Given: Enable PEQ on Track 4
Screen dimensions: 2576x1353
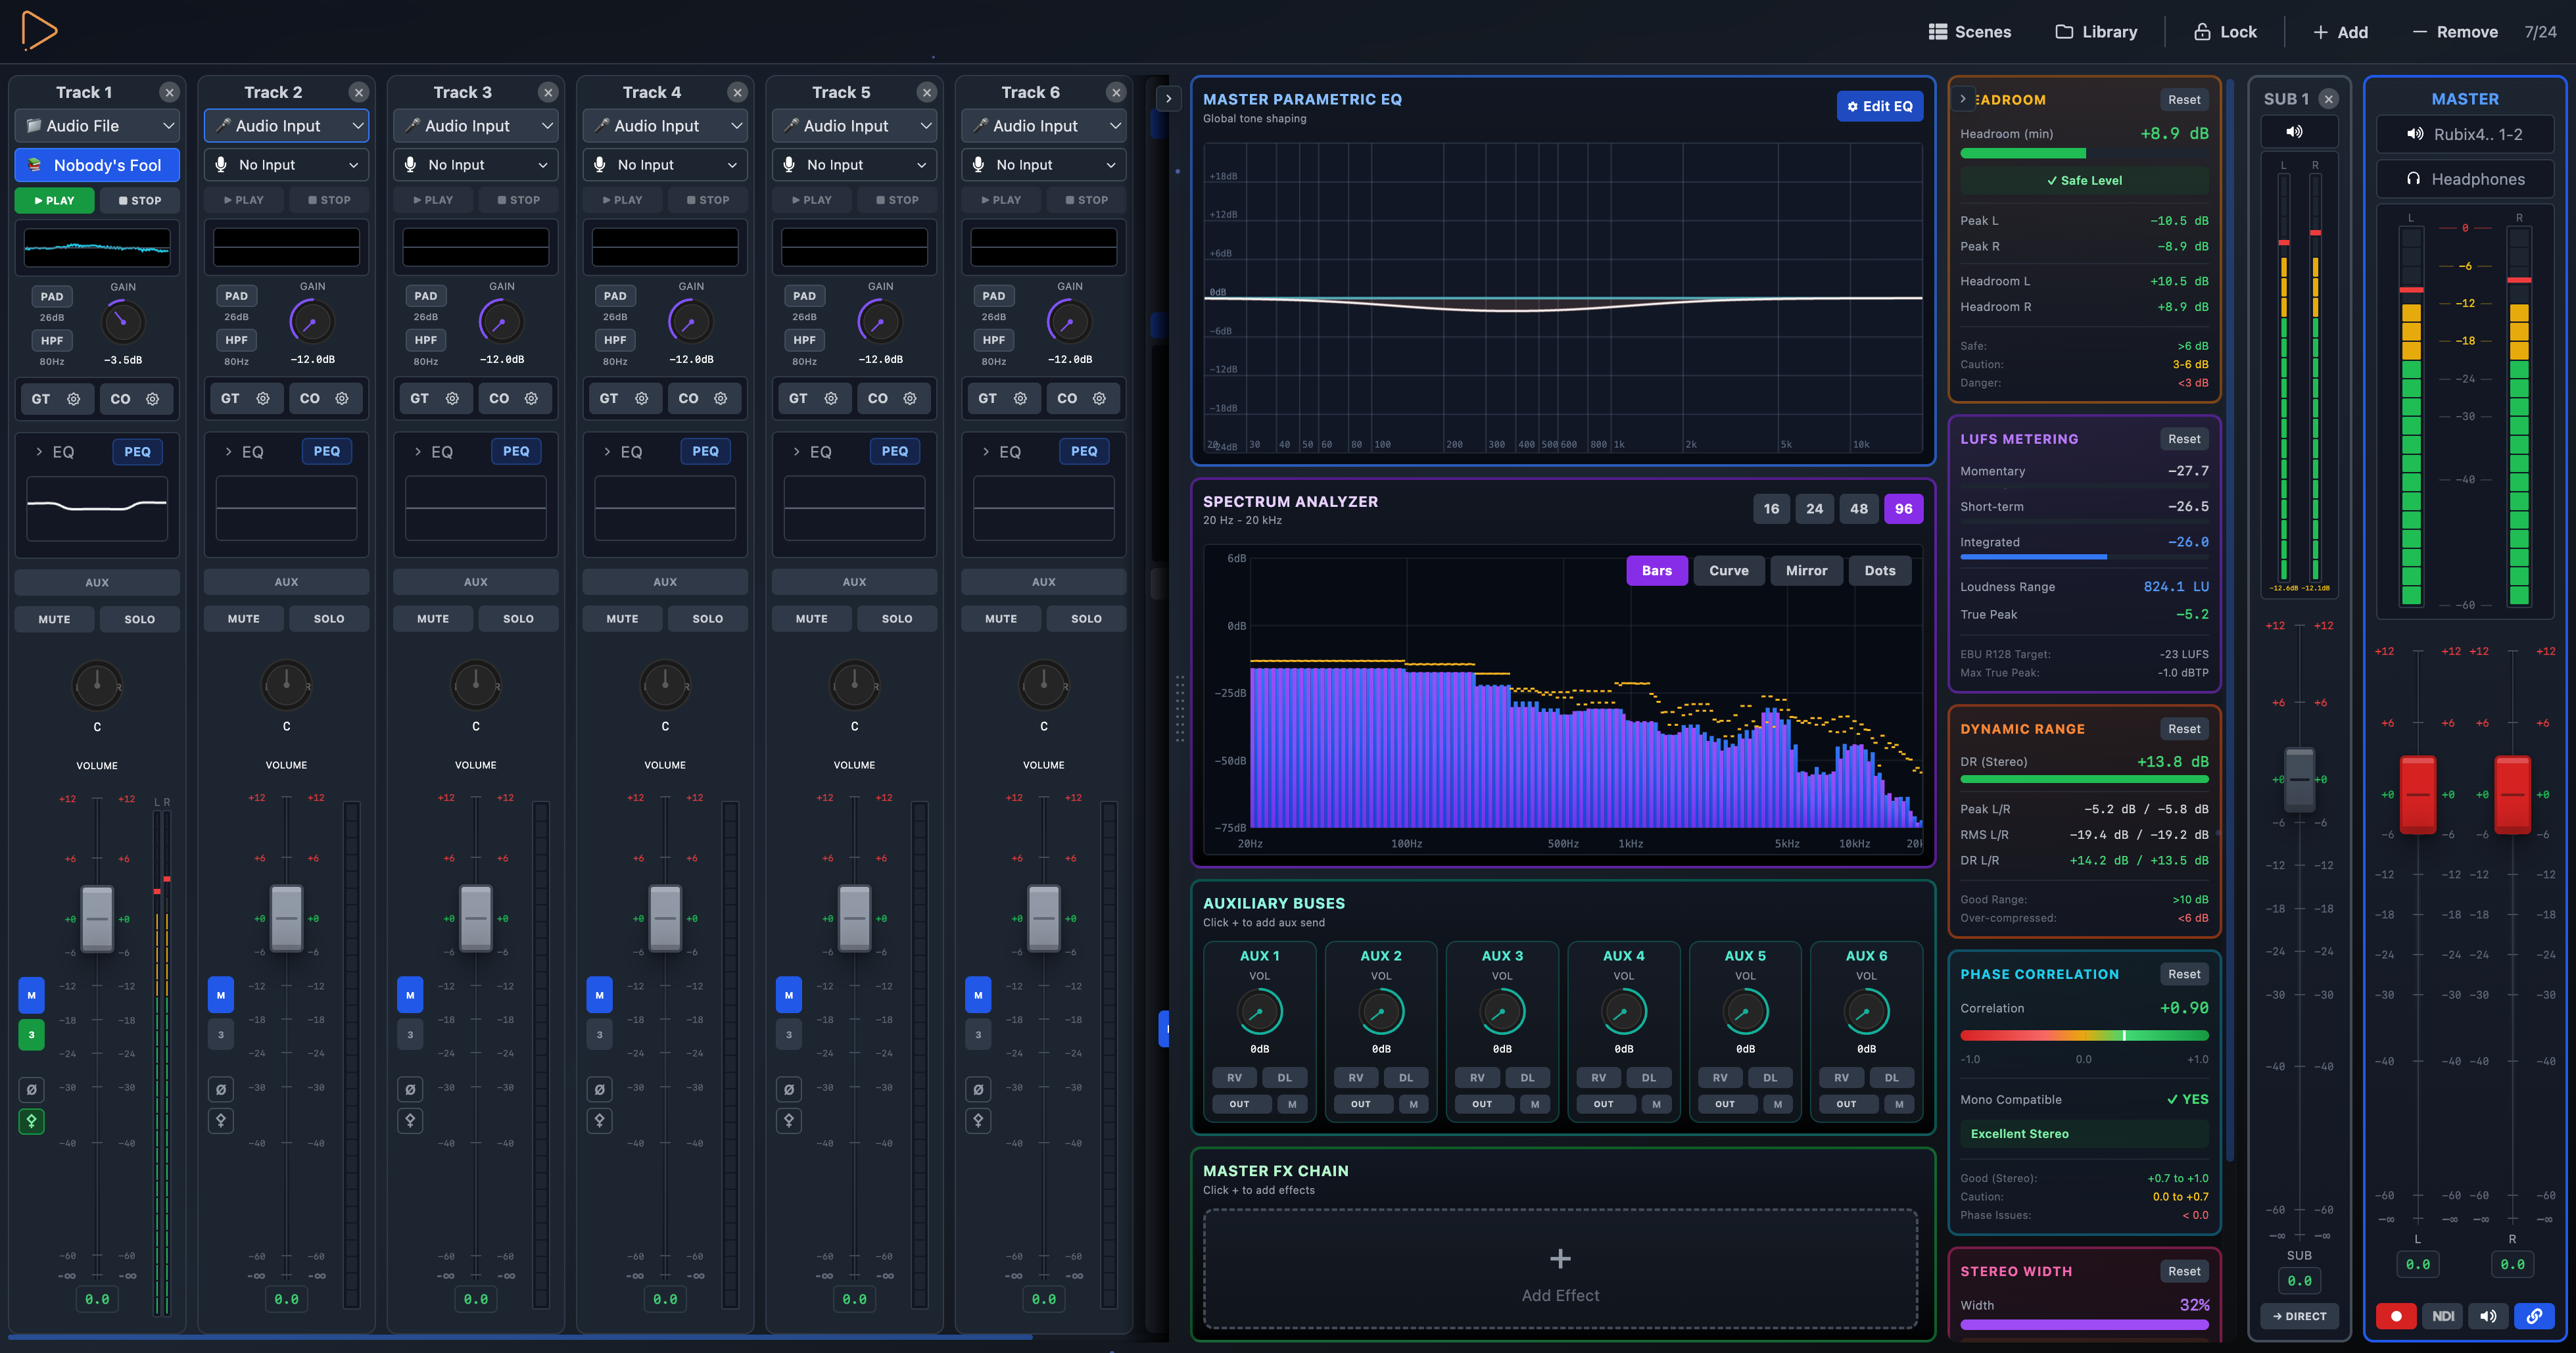Looking at the screenshot, I should coord(705,451).
